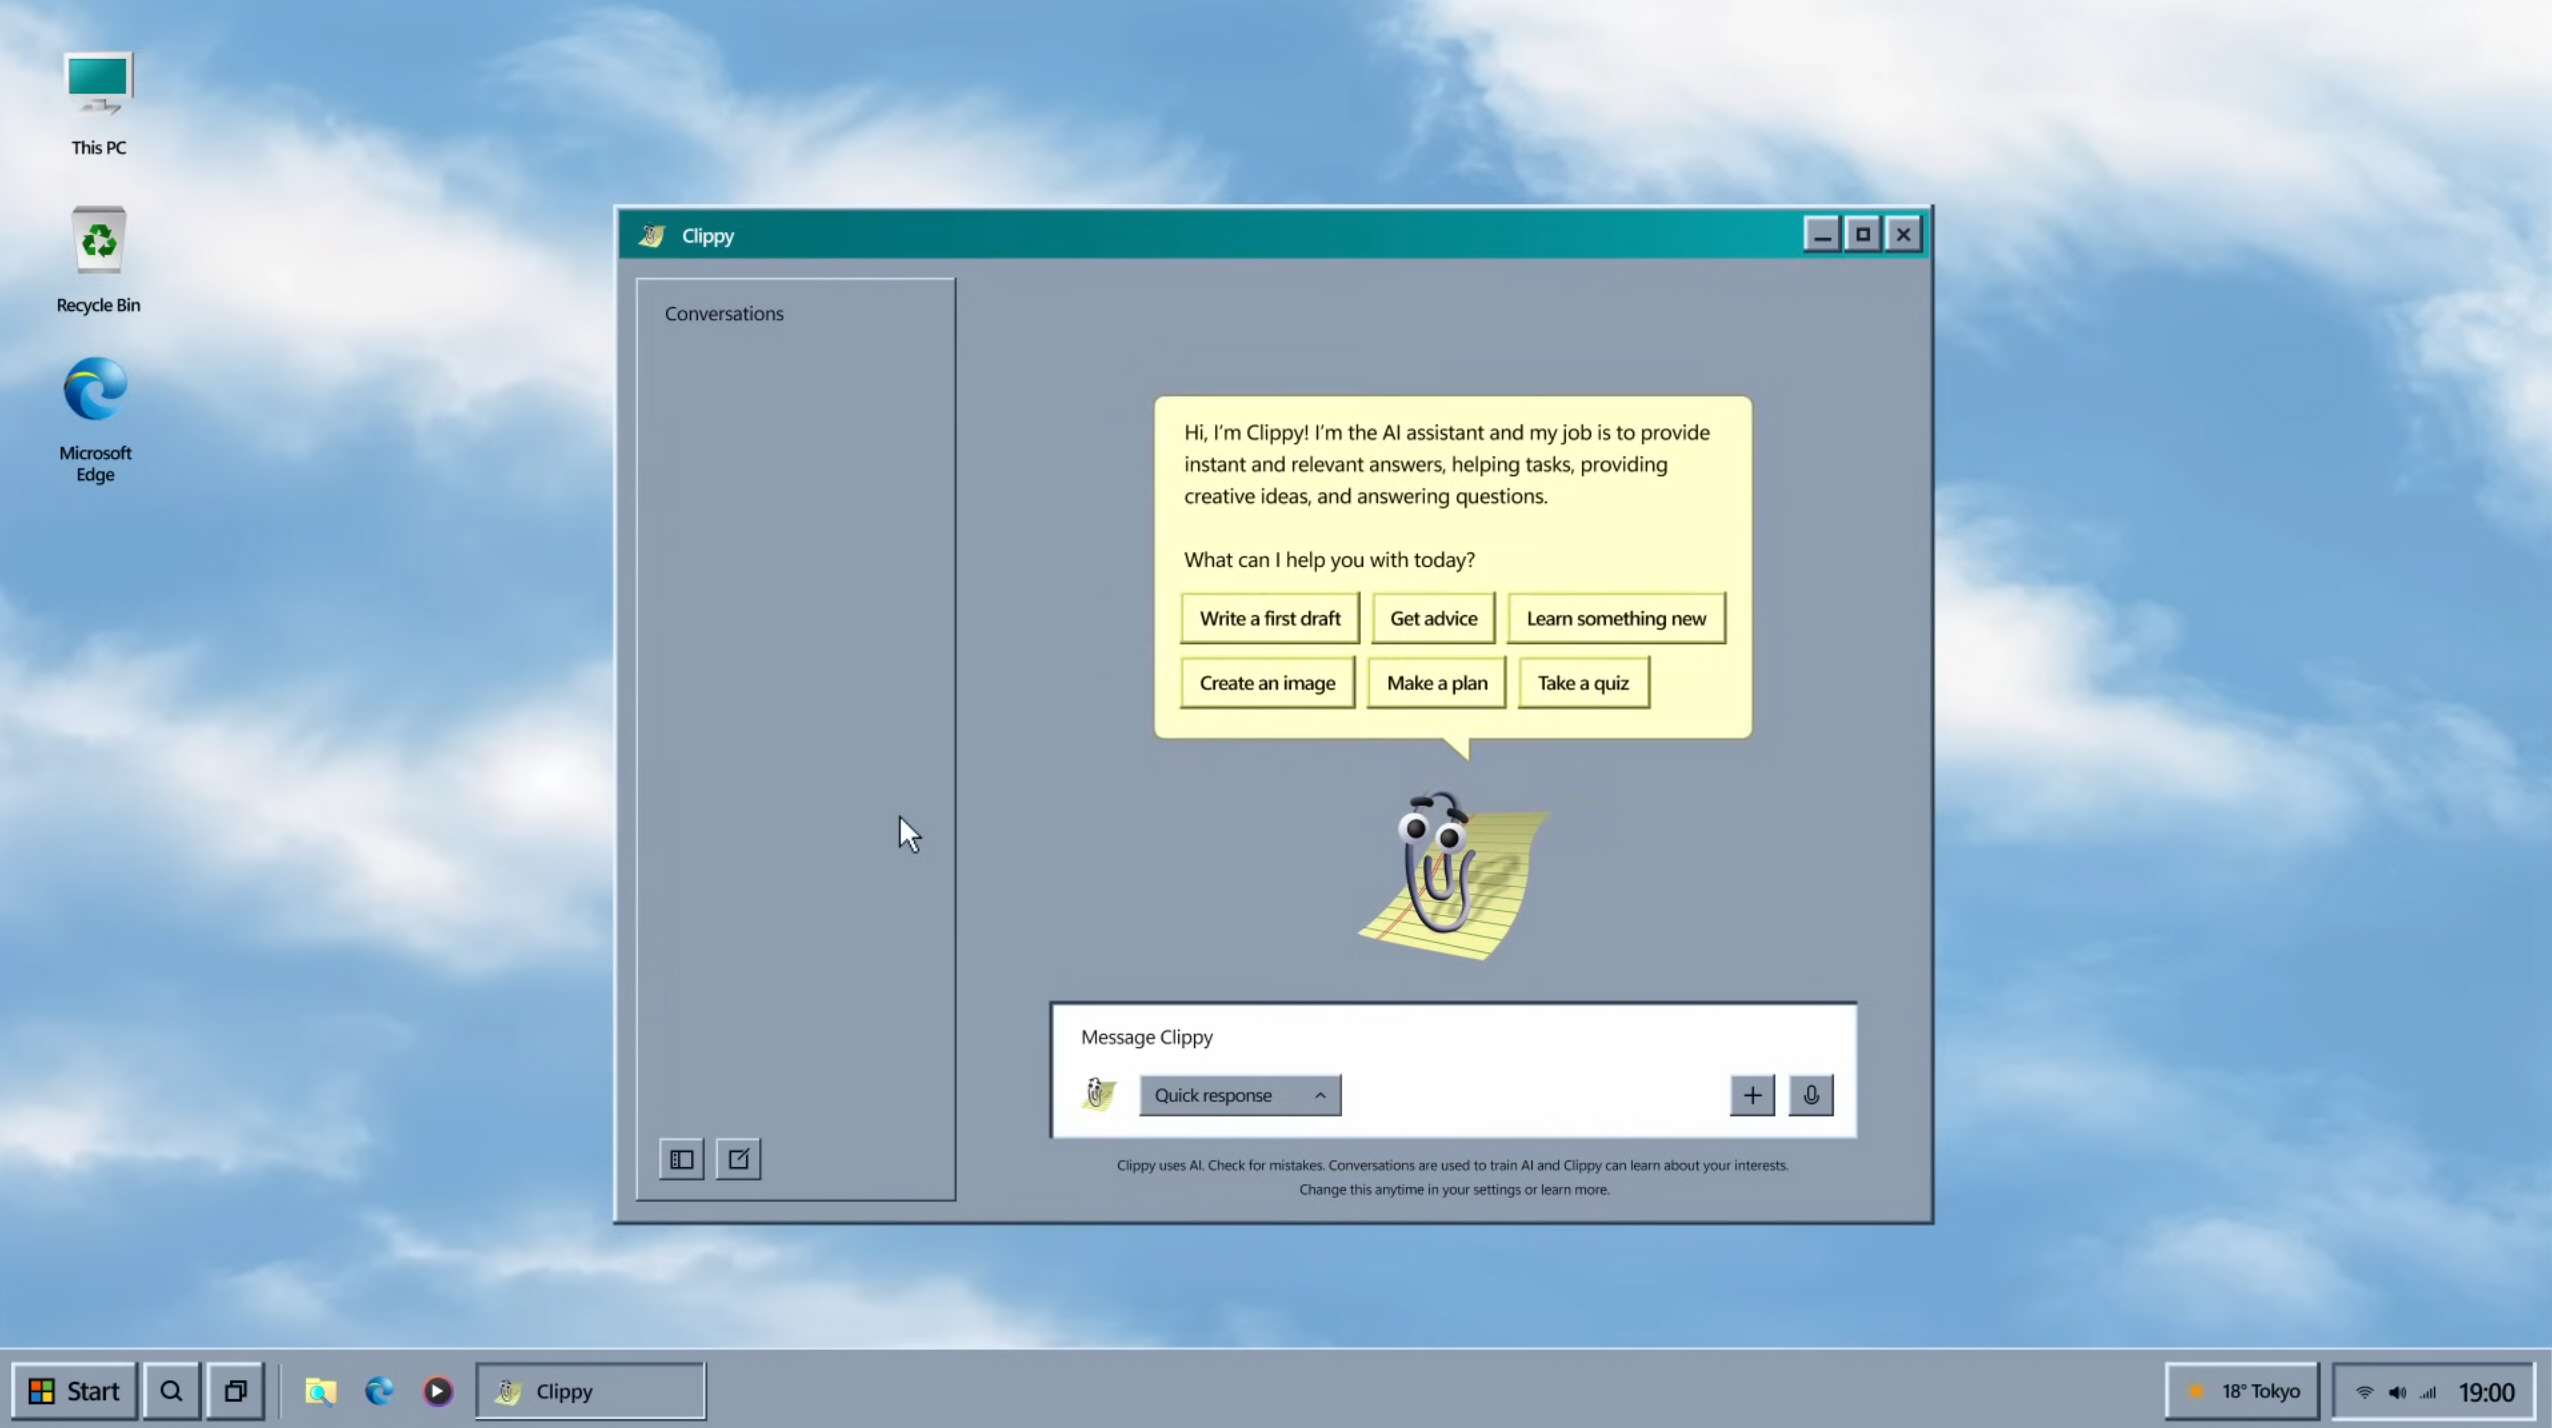Viewport: 2552px width, 1428px height.
Task: Click the Create an image button
Action: [1266, 682]
